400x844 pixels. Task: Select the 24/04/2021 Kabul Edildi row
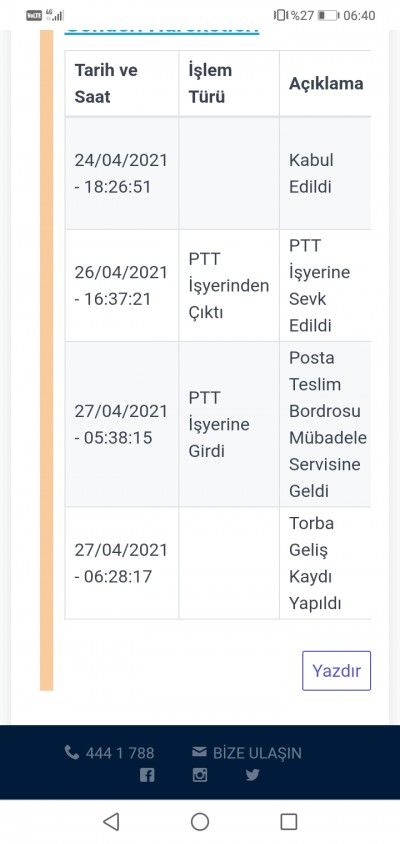pyautogui.click(x=218, y=173)
